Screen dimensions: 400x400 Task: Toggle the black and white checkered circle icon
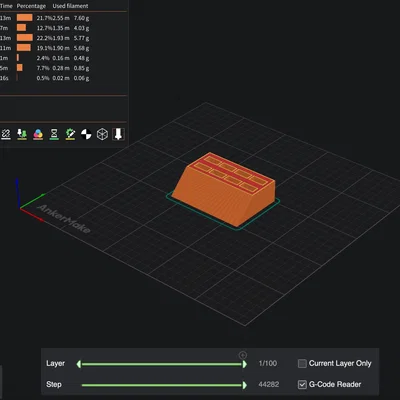[86, 134]
